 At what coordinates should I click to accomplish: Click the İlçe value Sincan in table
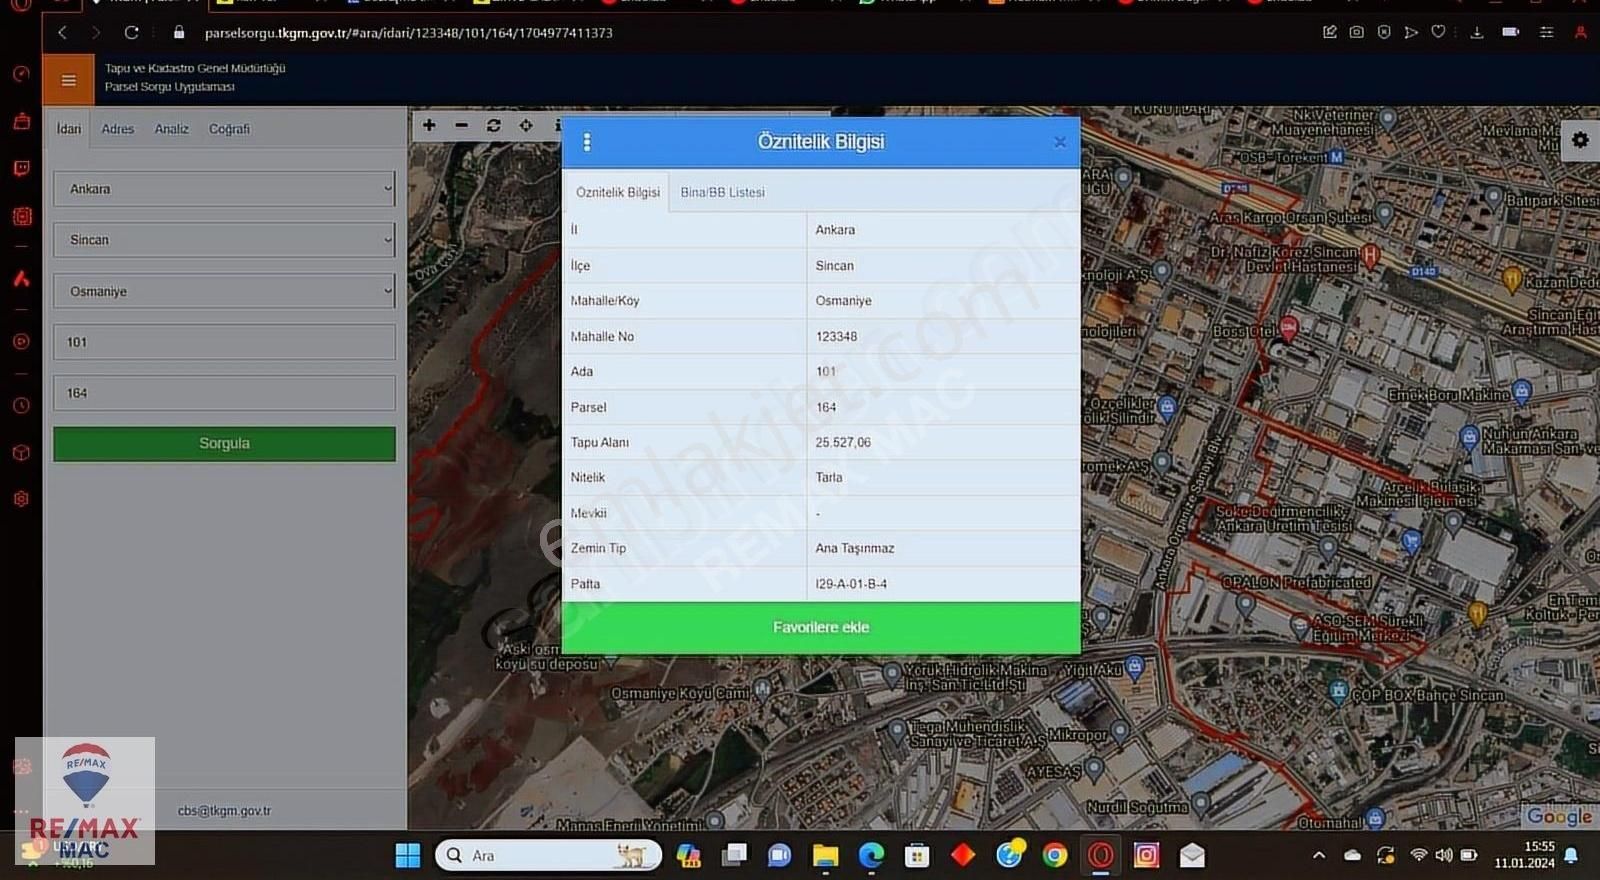pyautogui.click(x=834, y=265)
